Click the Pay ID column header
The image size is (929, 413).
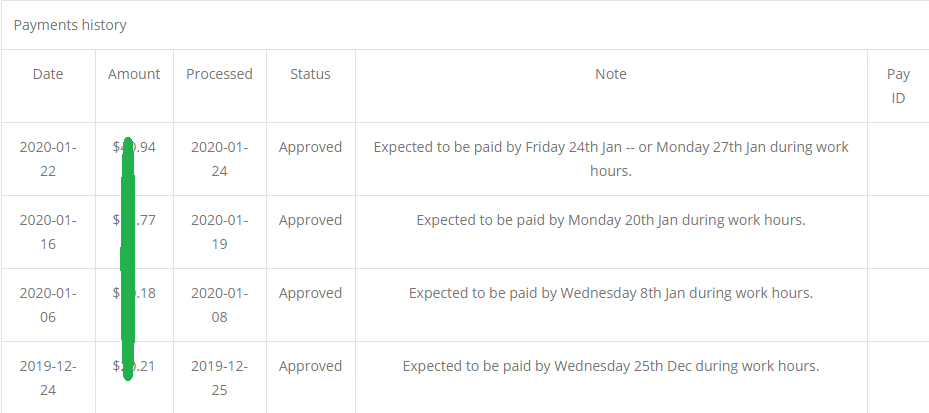pos(898,86)
